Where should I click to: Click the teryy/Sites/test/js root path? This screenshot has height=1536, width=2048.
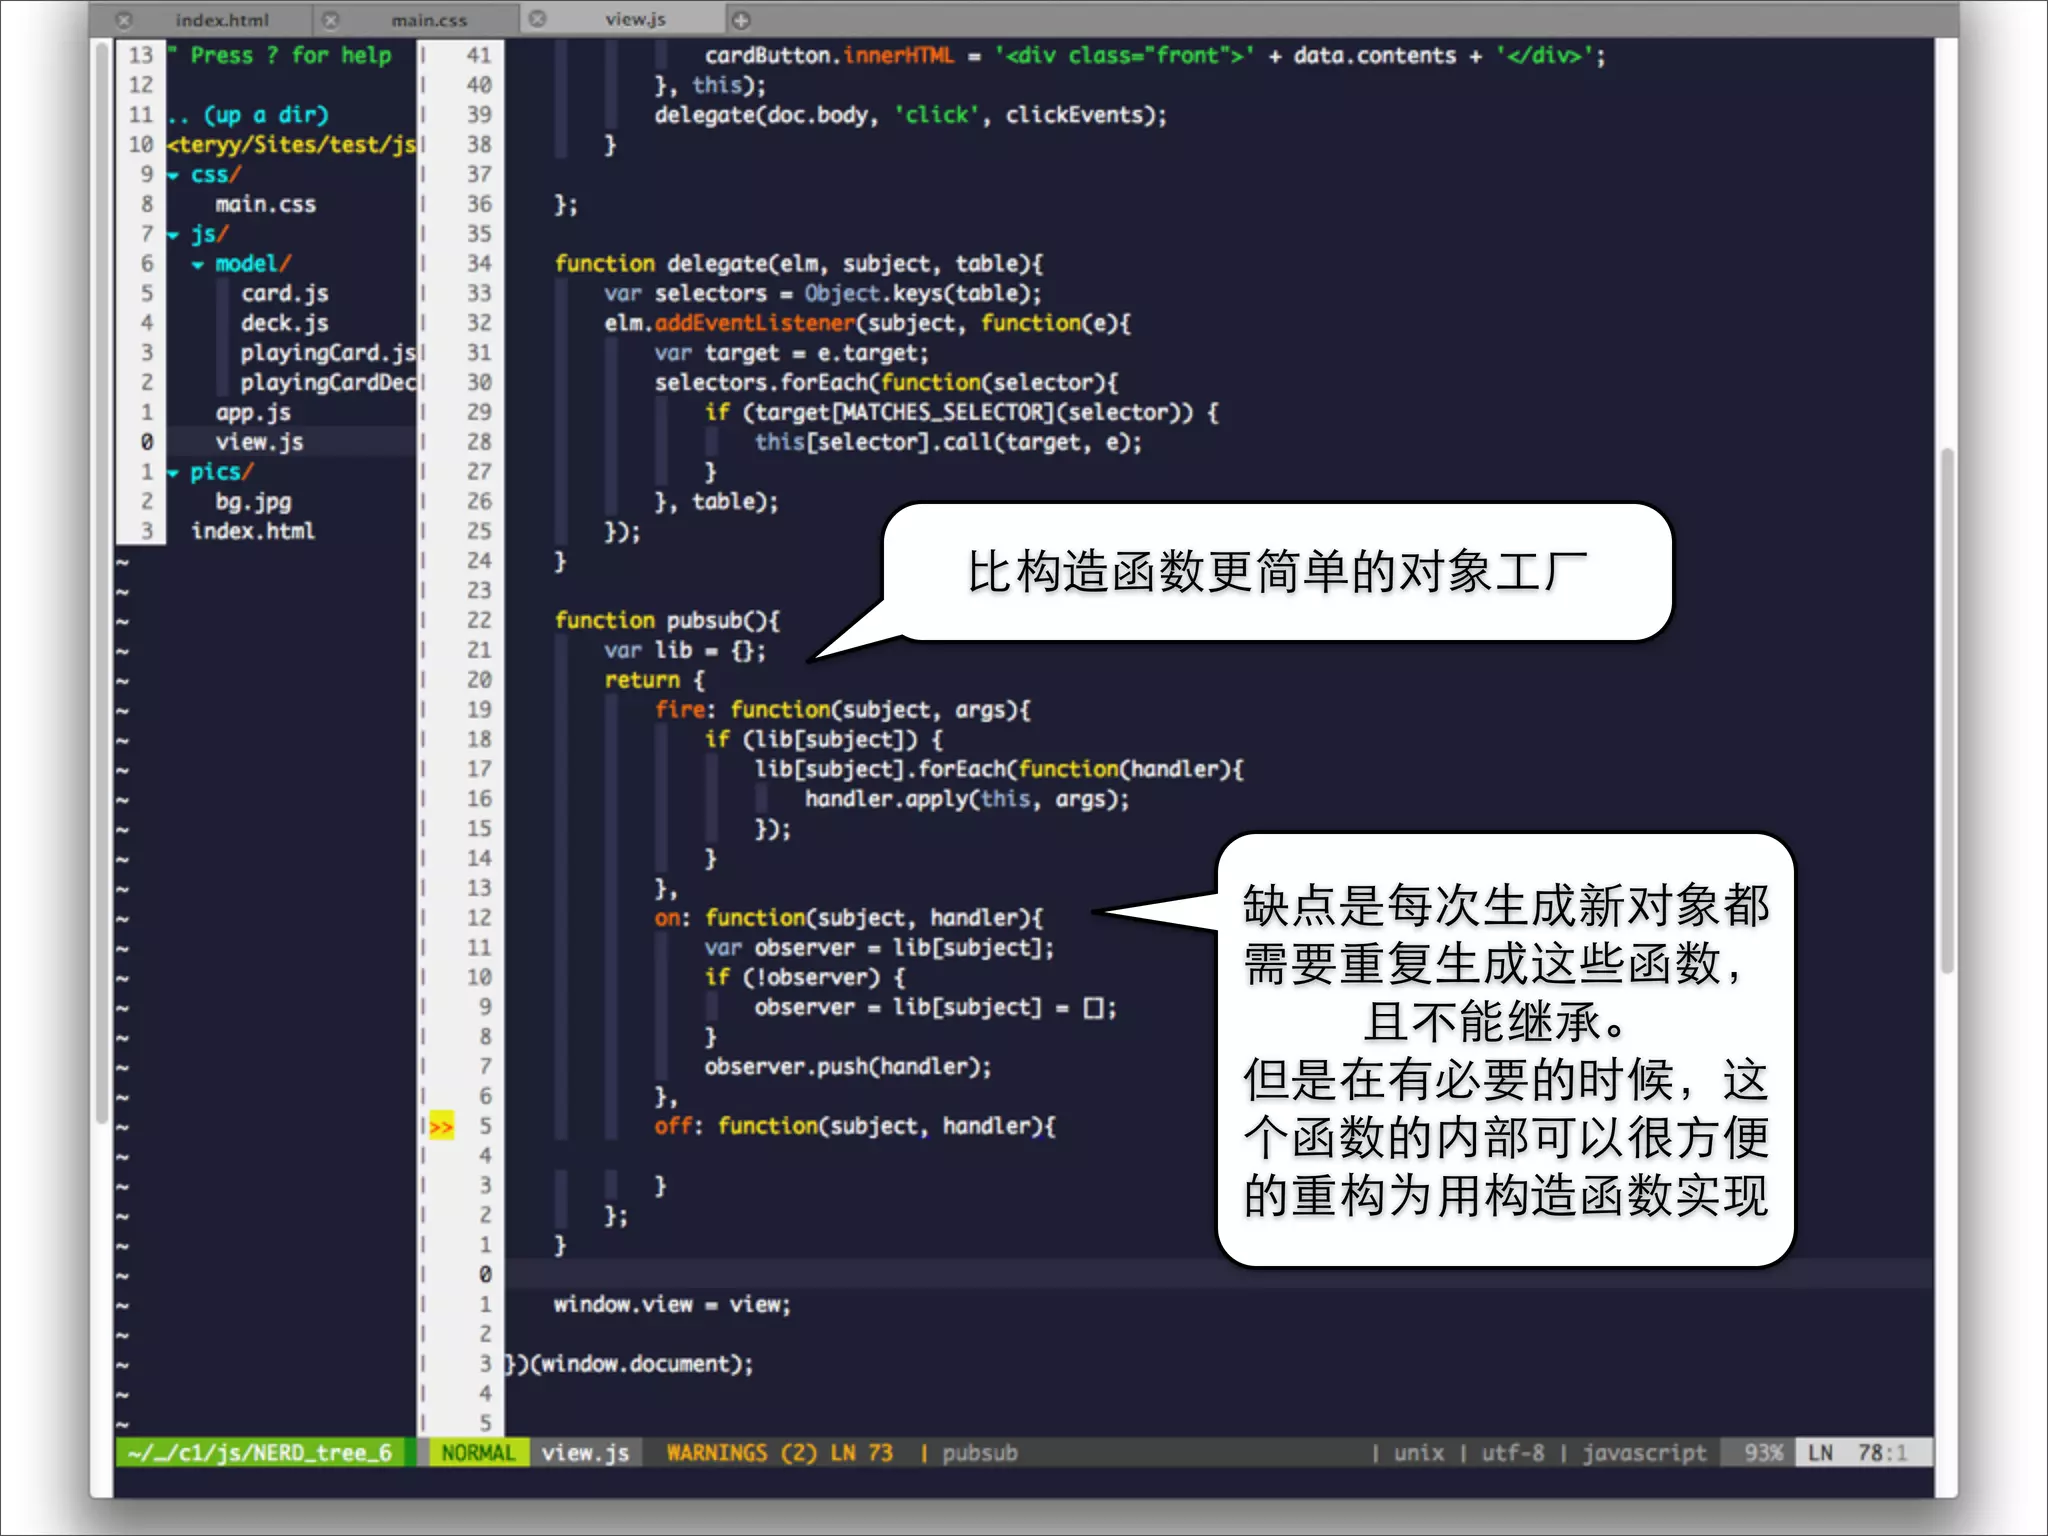(x=291, y=145)
